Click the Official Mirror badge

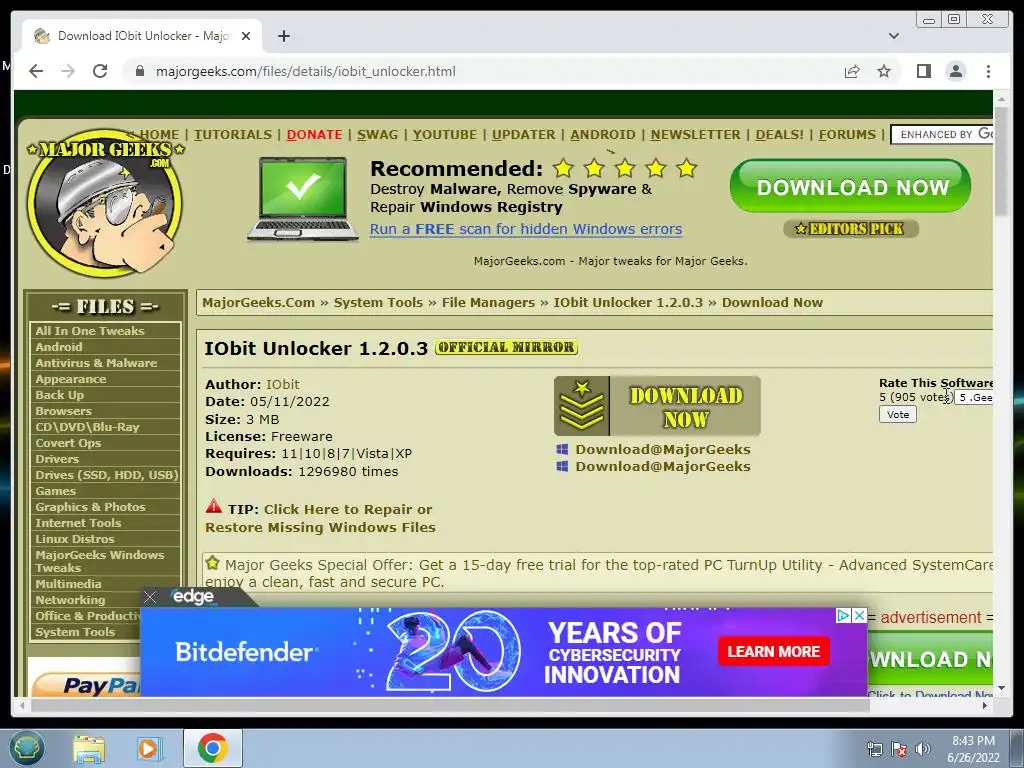[506, 347]
